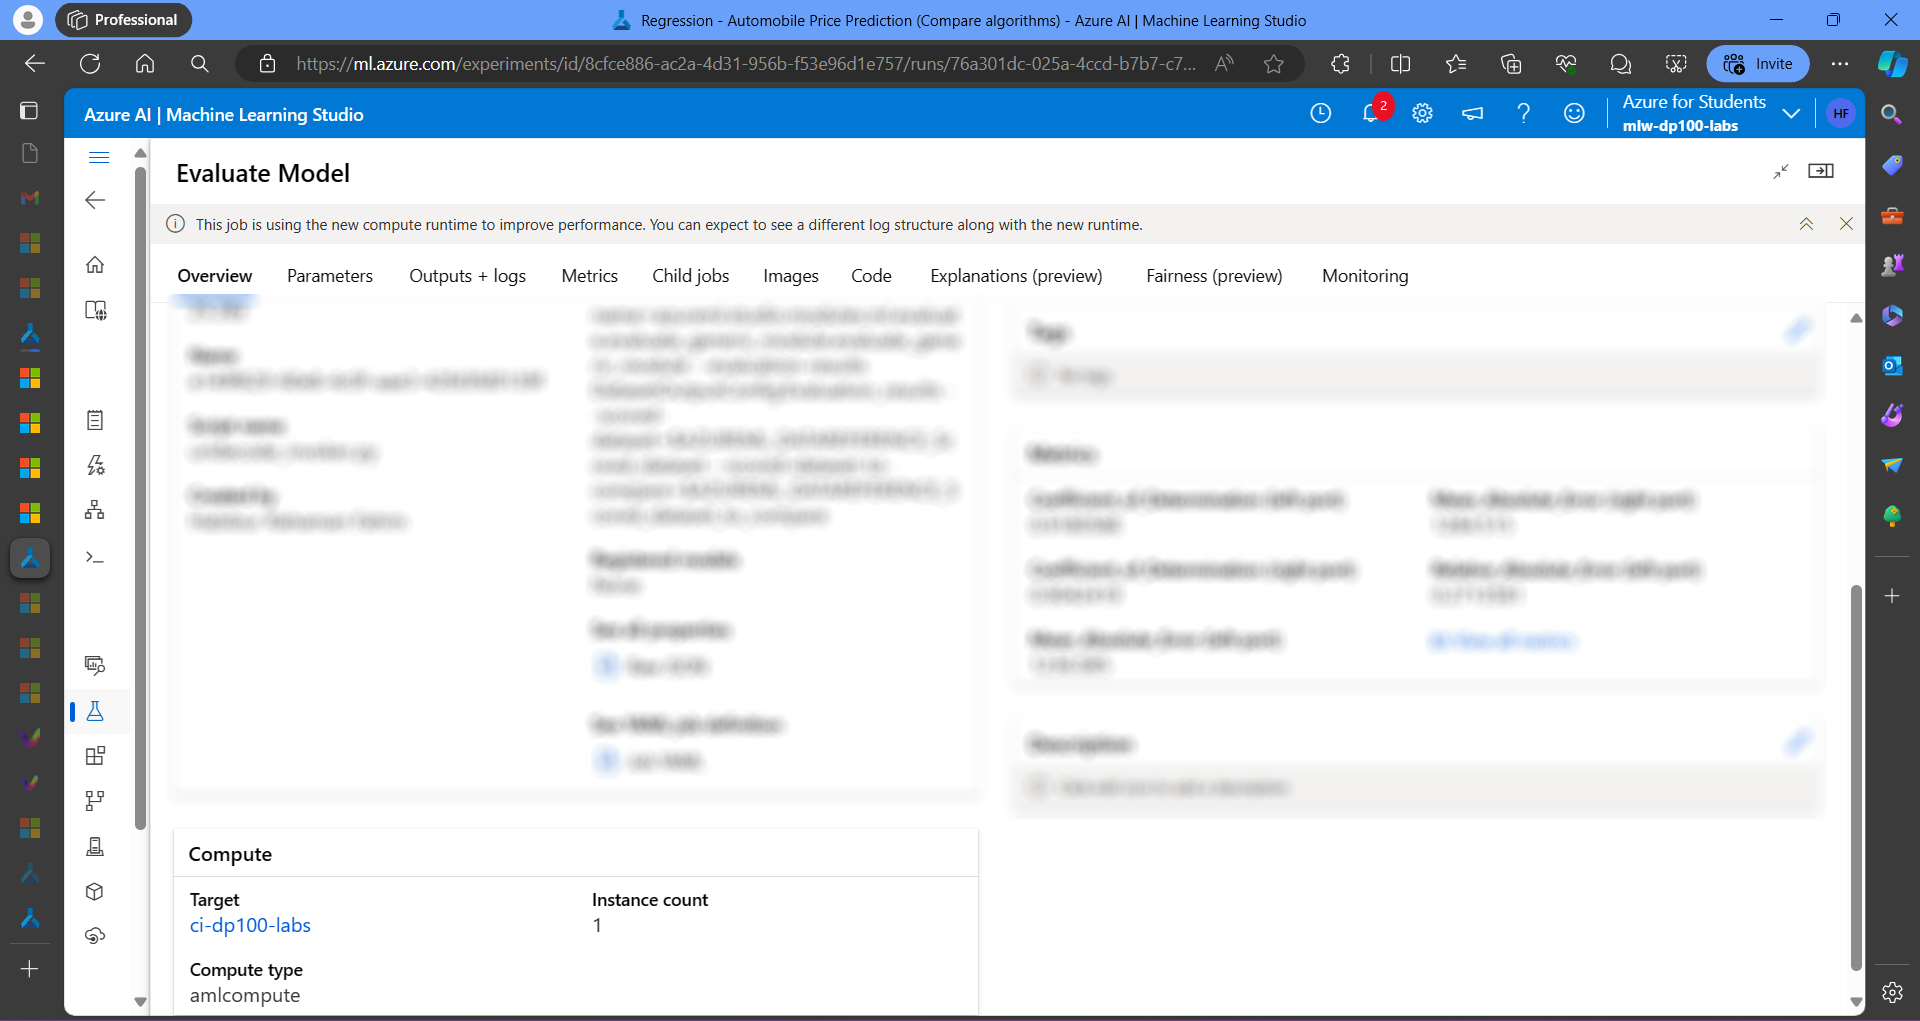Open the Edge sidebar search icon

tap(1892, 114)
